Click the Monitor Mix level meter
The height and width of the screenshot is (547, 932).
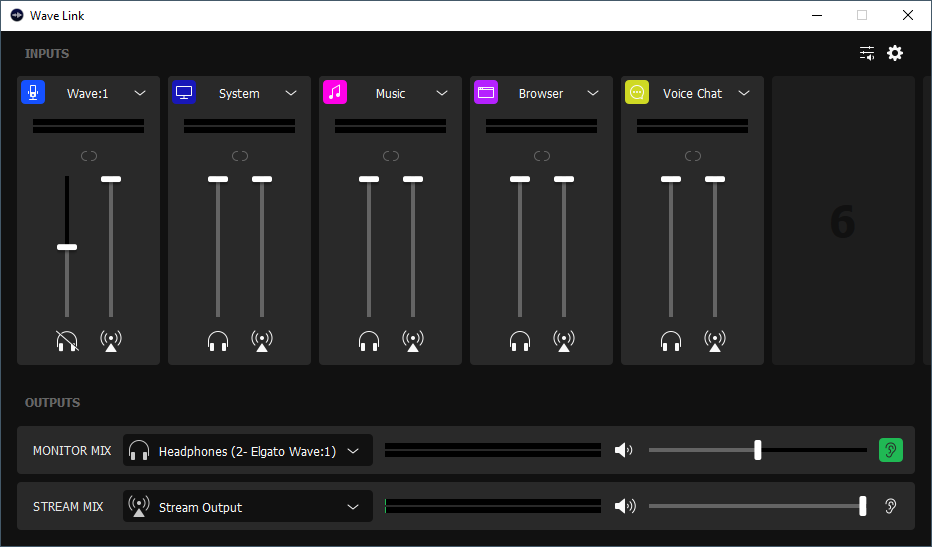tap(493, 450)
